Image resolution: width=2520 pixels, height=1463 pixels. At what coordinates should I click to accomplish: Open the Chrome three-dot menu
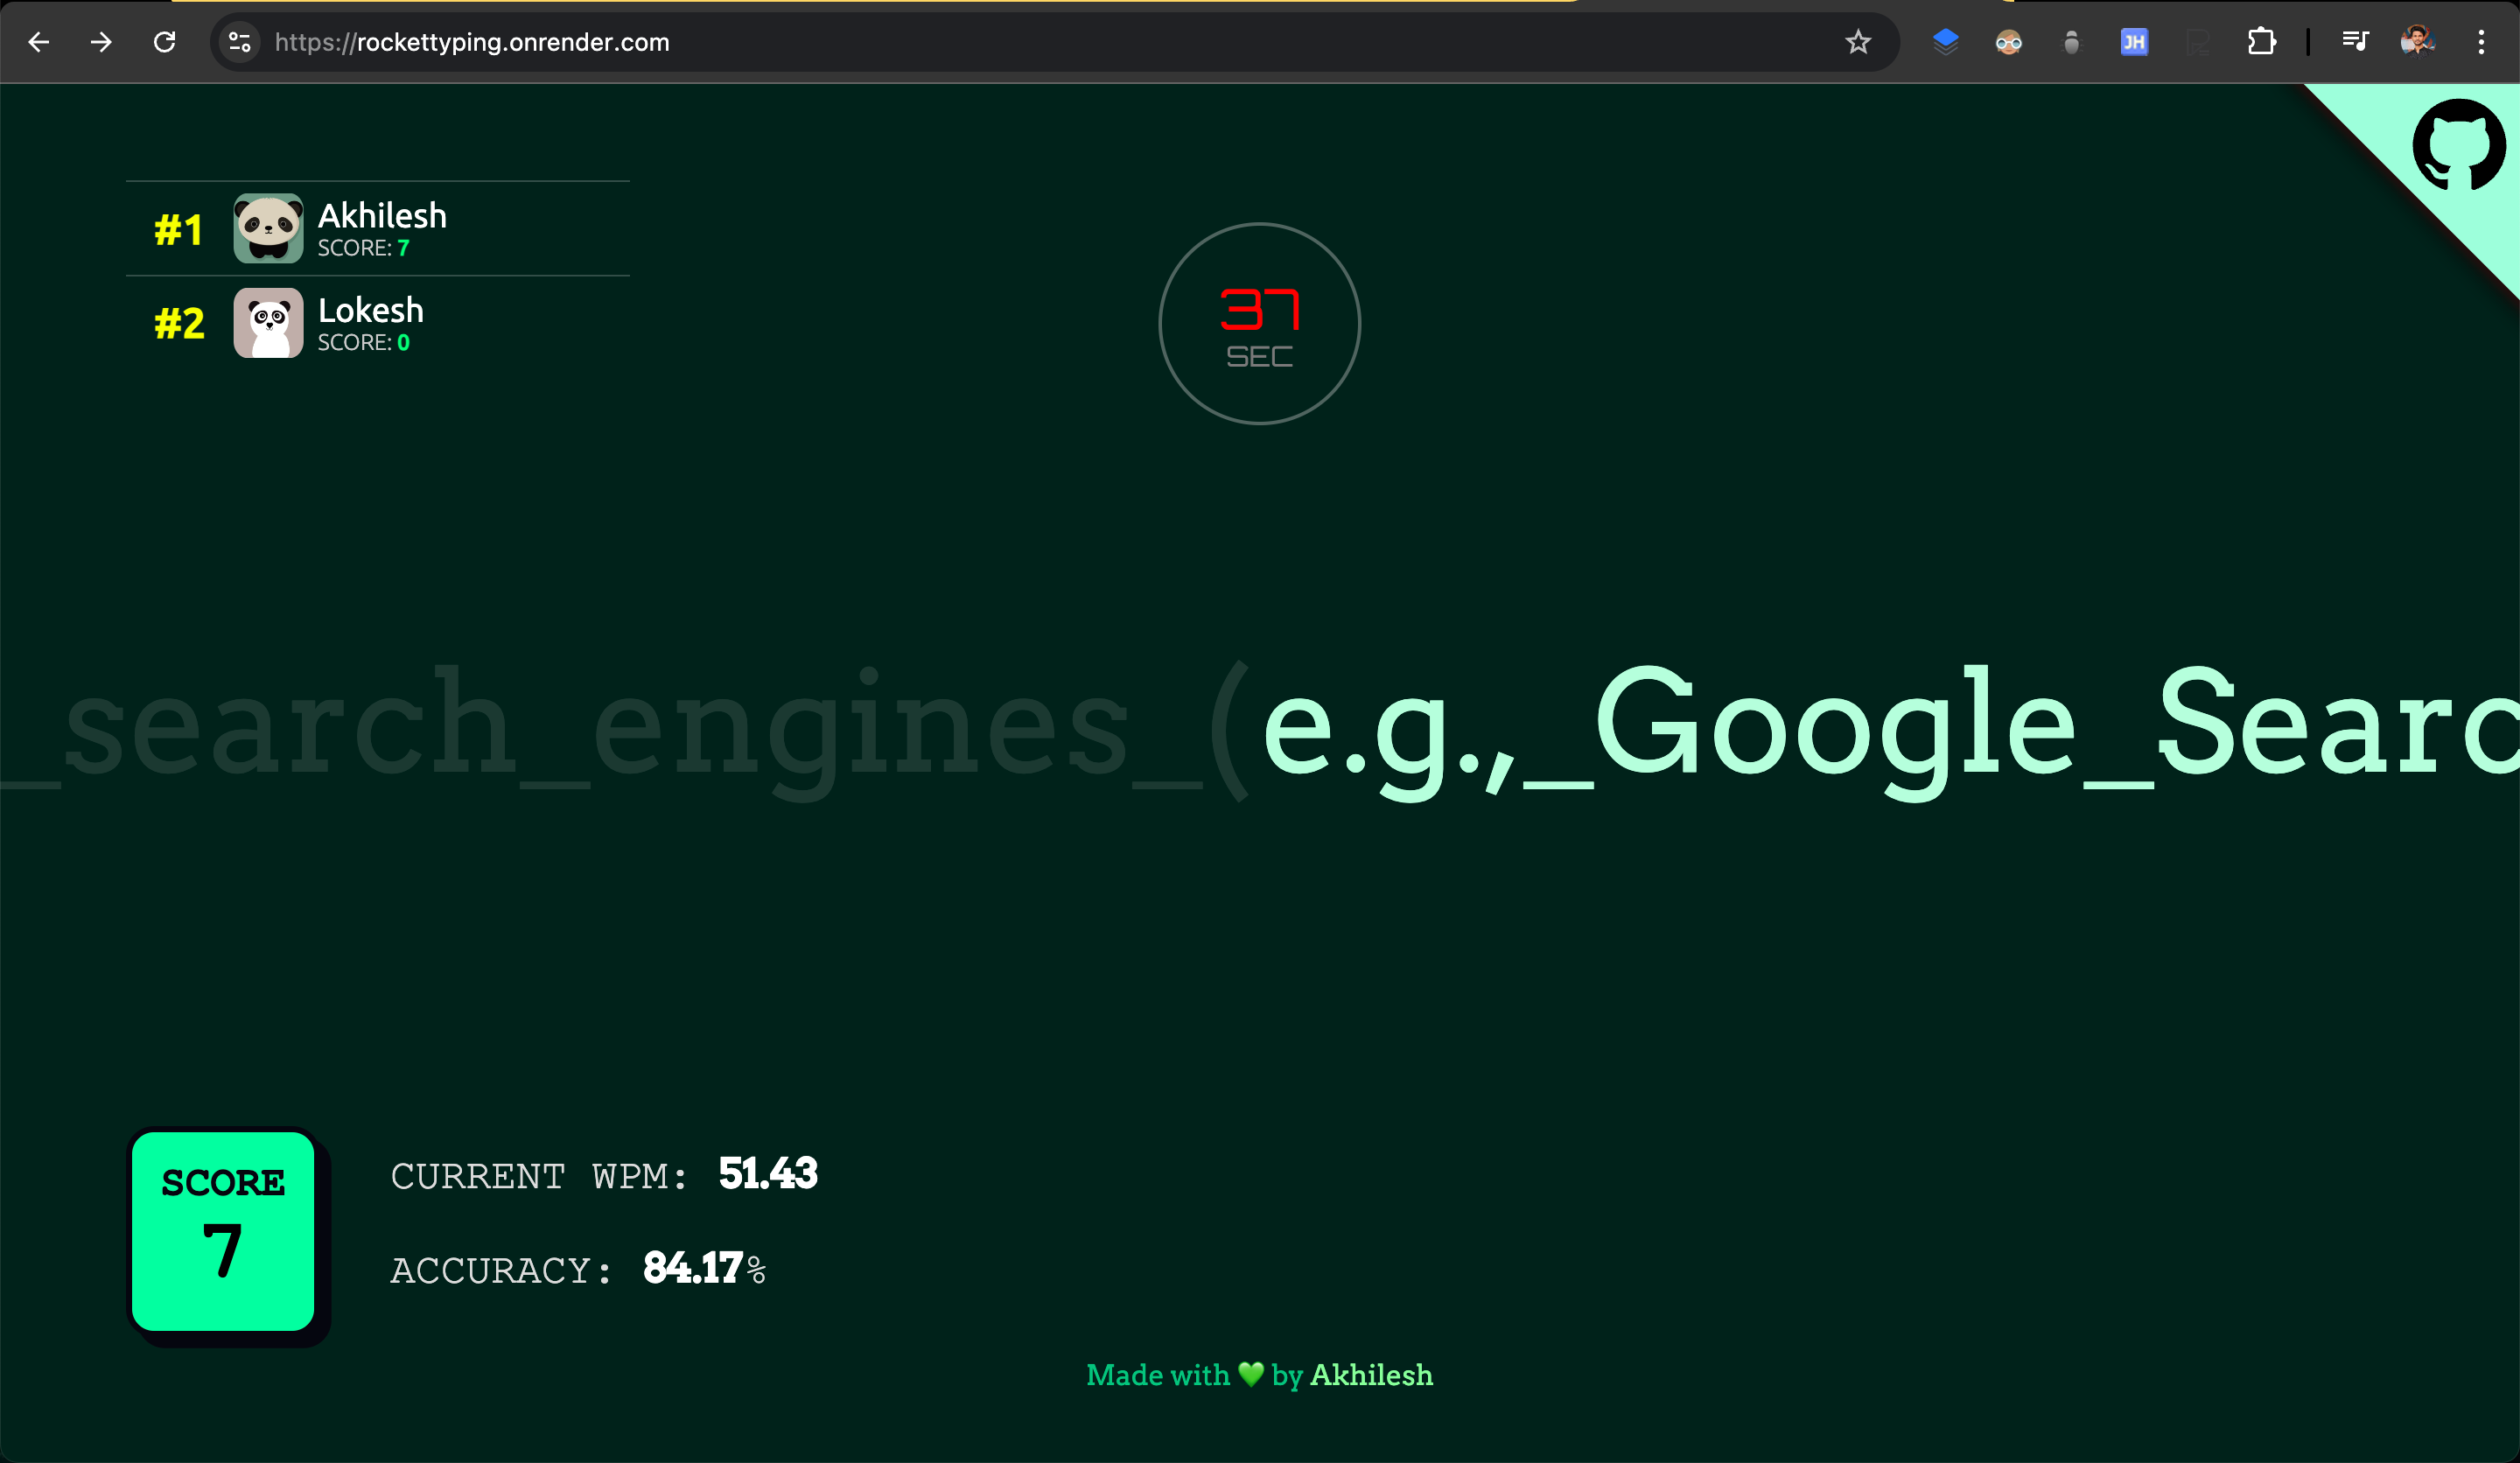pyautogui.click(x=2481, y=42)
